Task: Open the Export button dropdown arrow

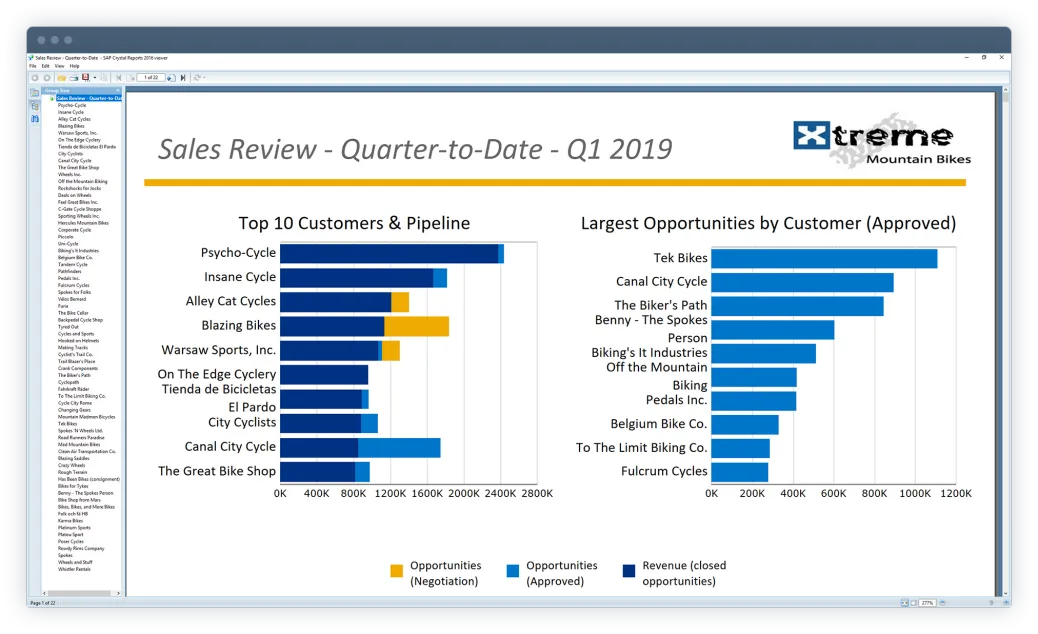Action: pos(95,77)
